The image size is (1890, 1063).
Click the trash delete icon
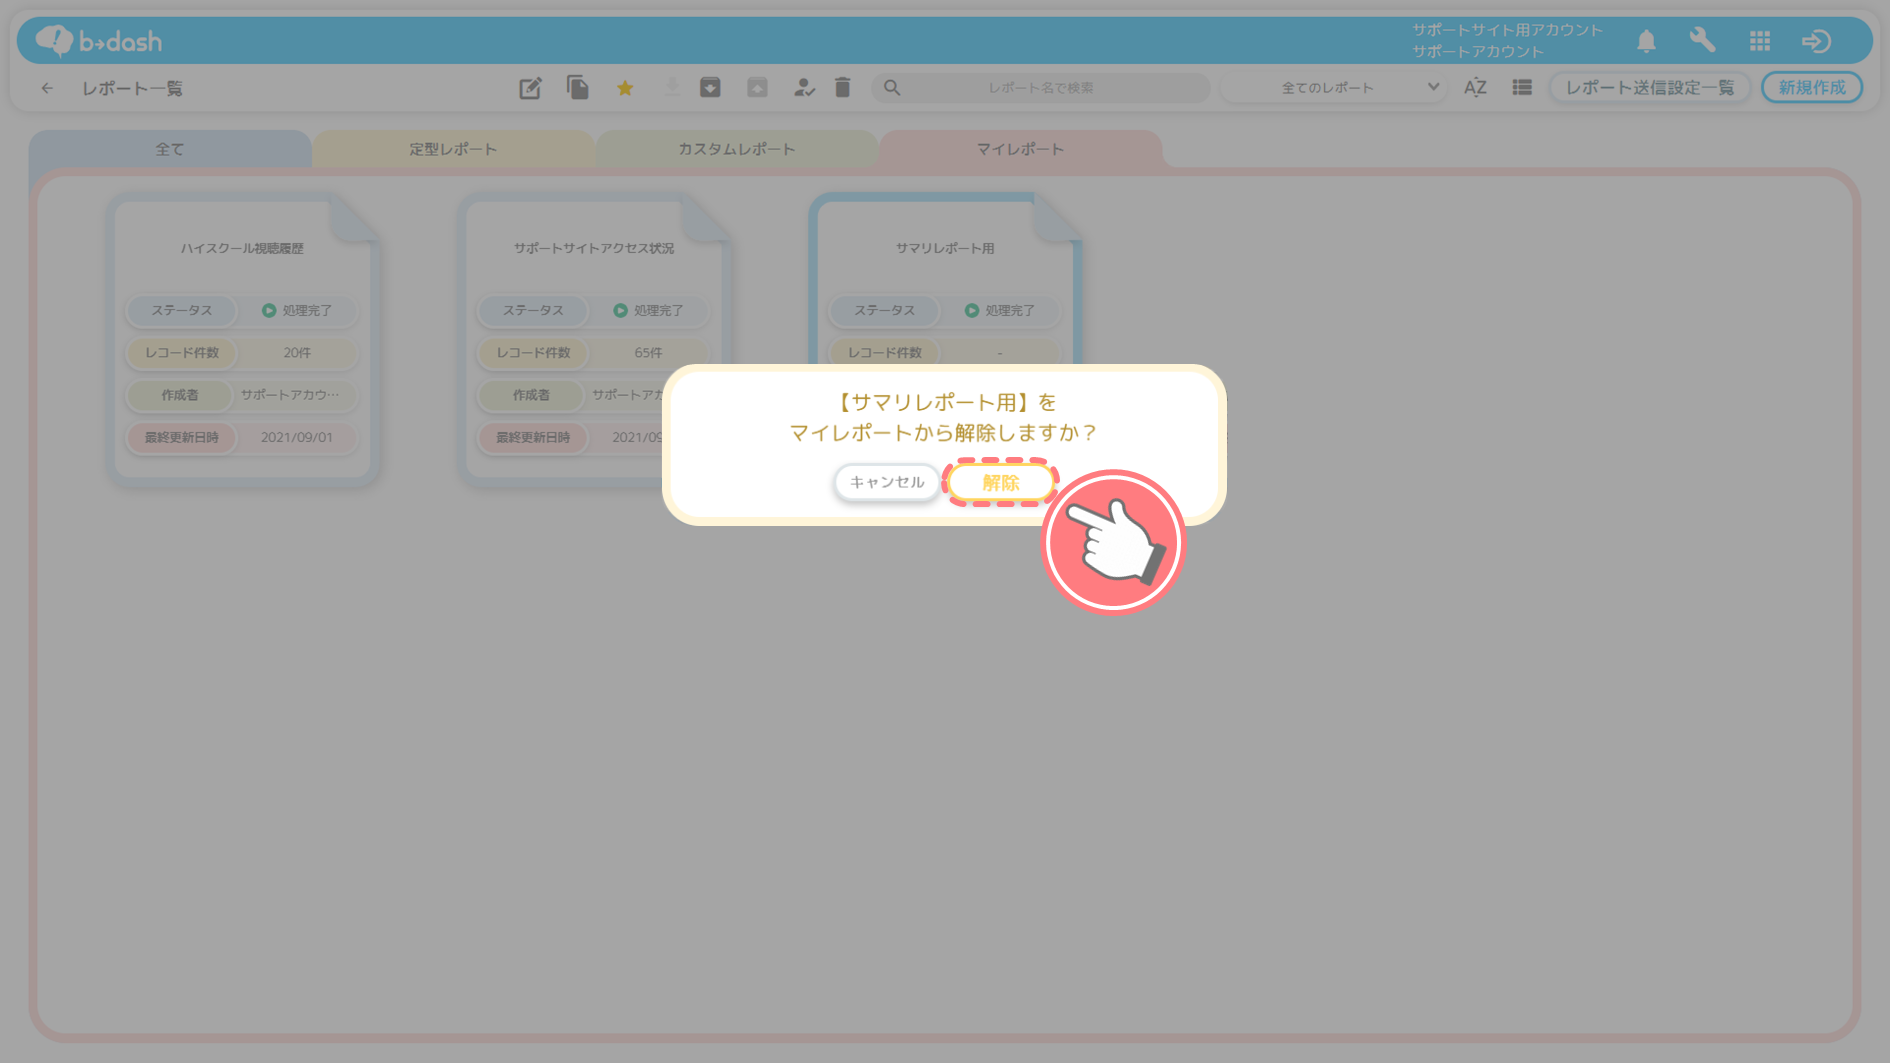point(842,88)
